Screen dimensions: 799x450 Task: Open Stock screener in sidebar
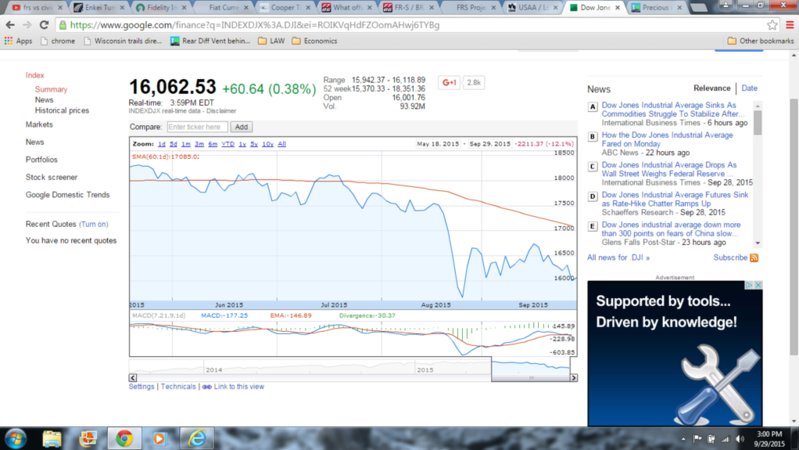coord(51,177)
